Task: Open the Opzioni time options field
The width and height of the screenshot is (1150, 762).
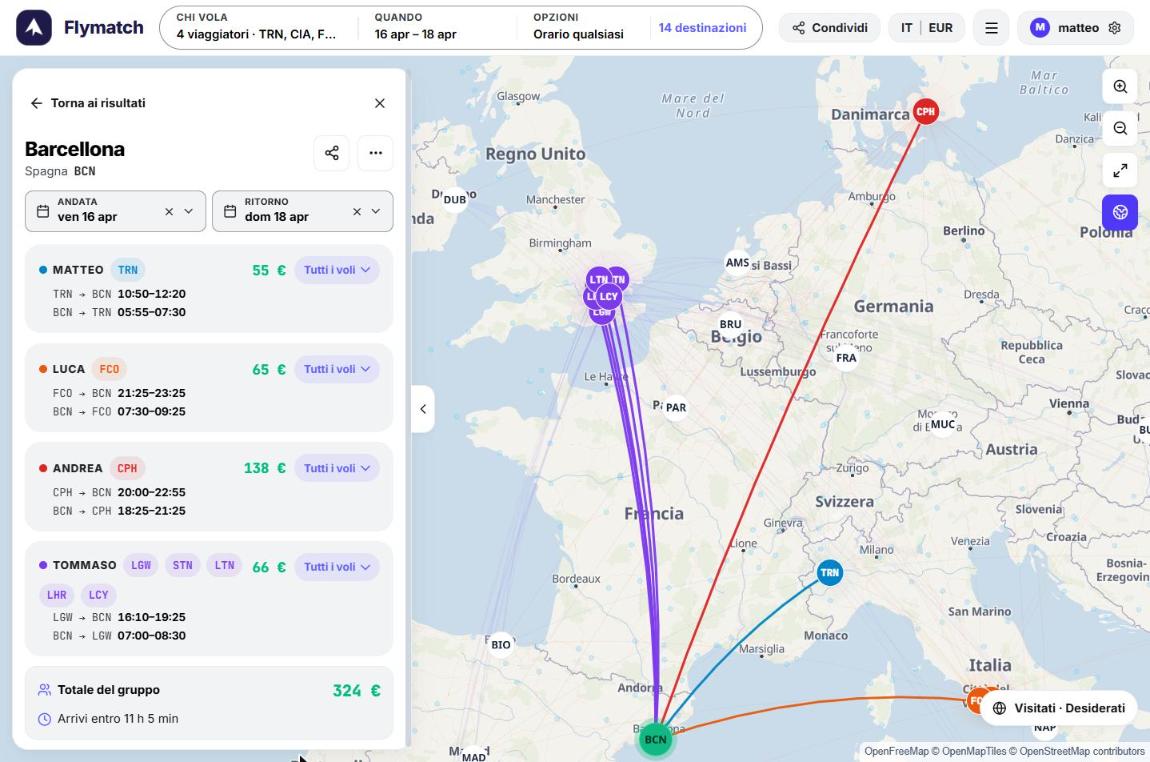Action: (x=582, y=27)
